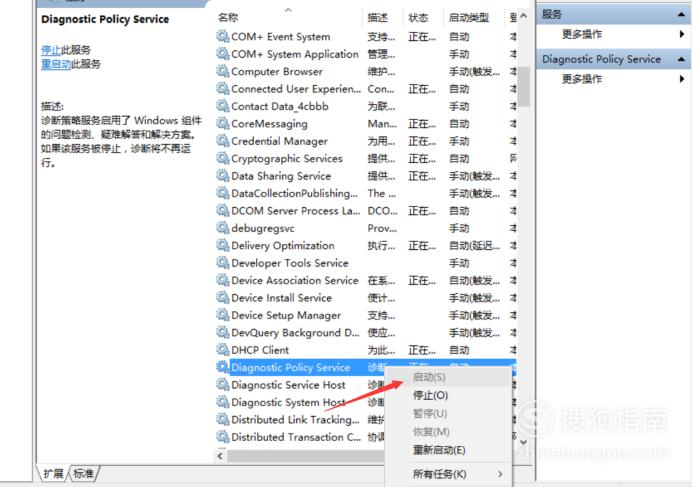Click gear icon for DHCP Client

pos(223,350)
